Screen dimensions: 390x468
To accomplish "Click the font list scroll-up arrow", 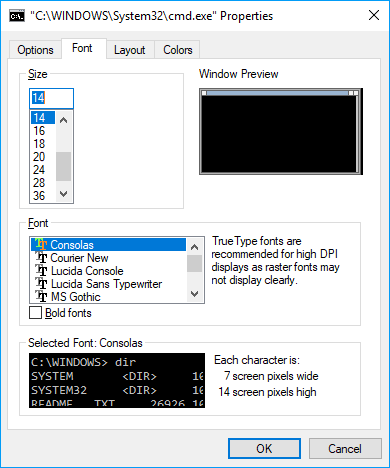I will point(194,247).
